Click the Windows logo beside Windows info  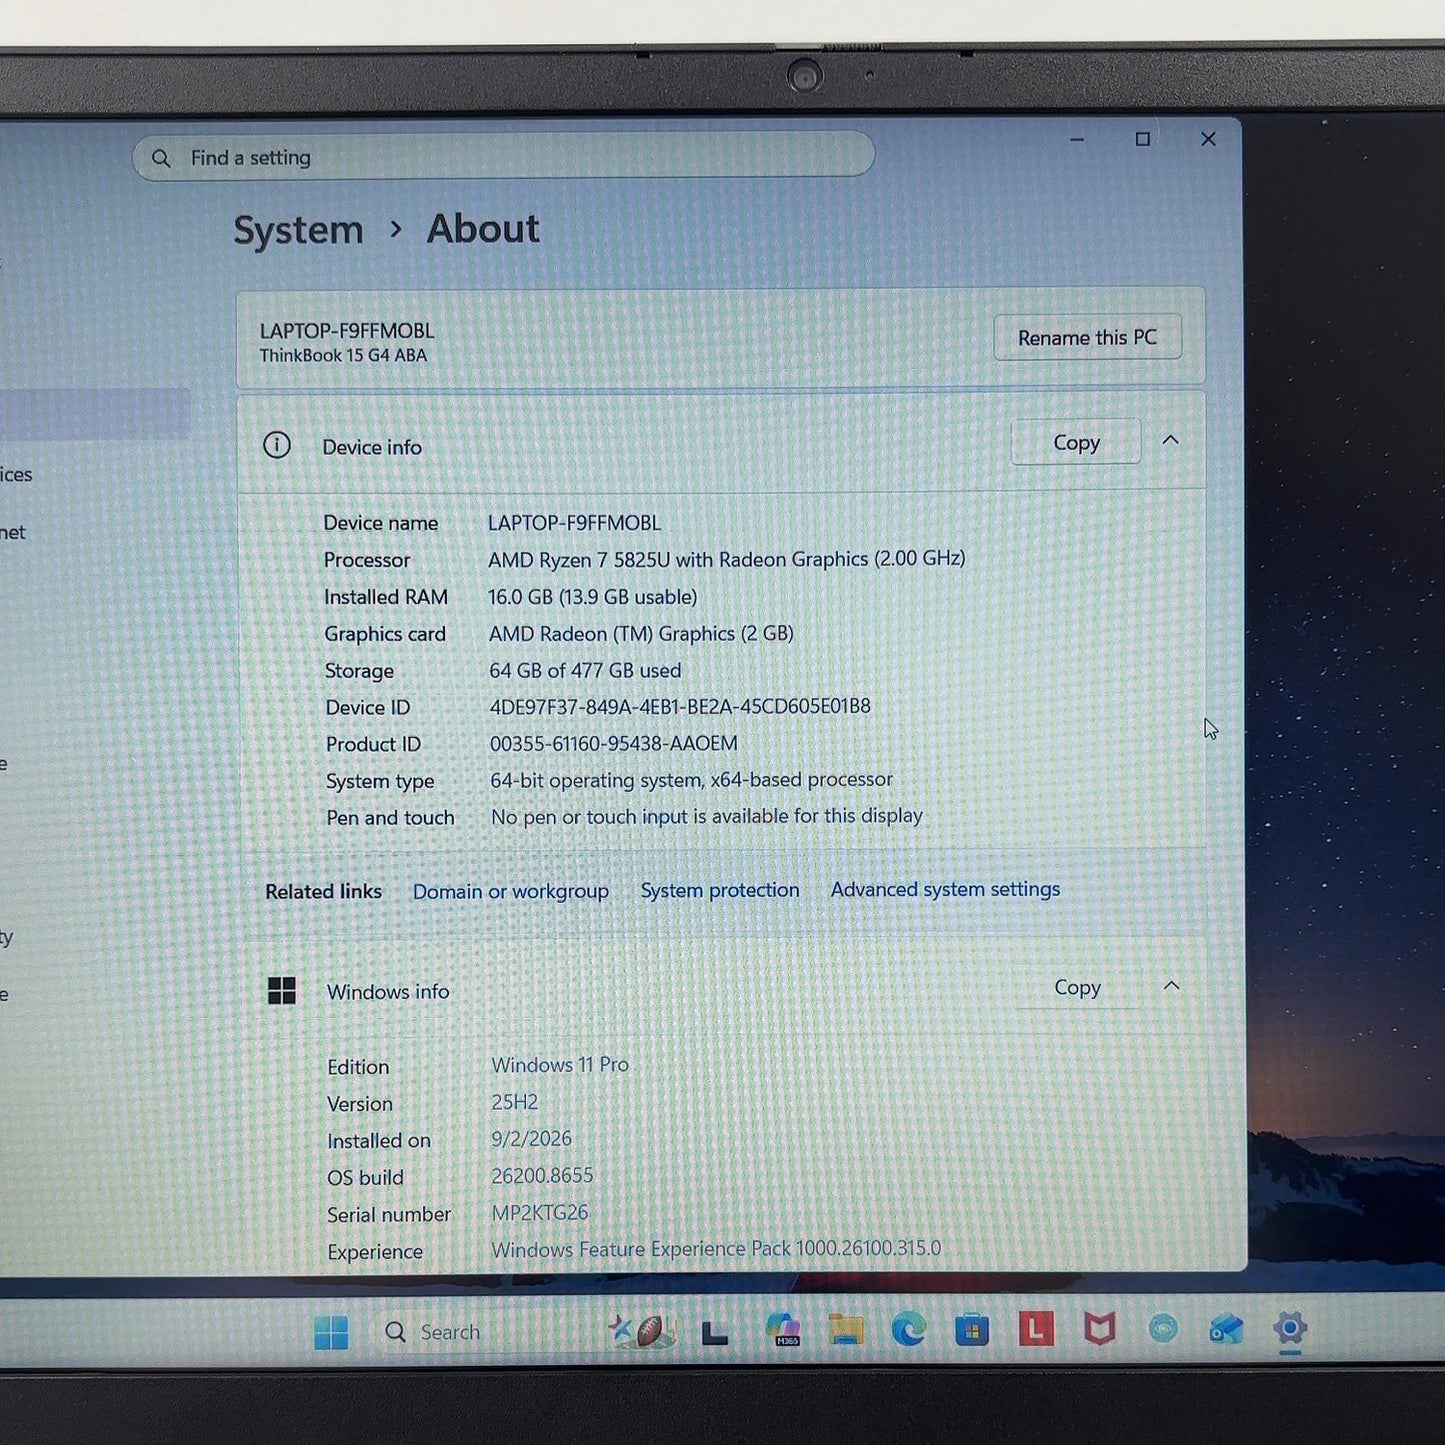click(x=282, y=991)
